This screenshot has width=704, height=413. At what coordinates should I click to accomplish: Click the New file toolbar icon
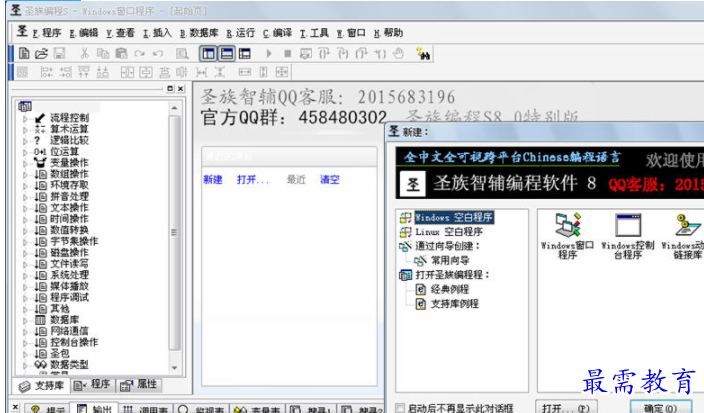24,54
